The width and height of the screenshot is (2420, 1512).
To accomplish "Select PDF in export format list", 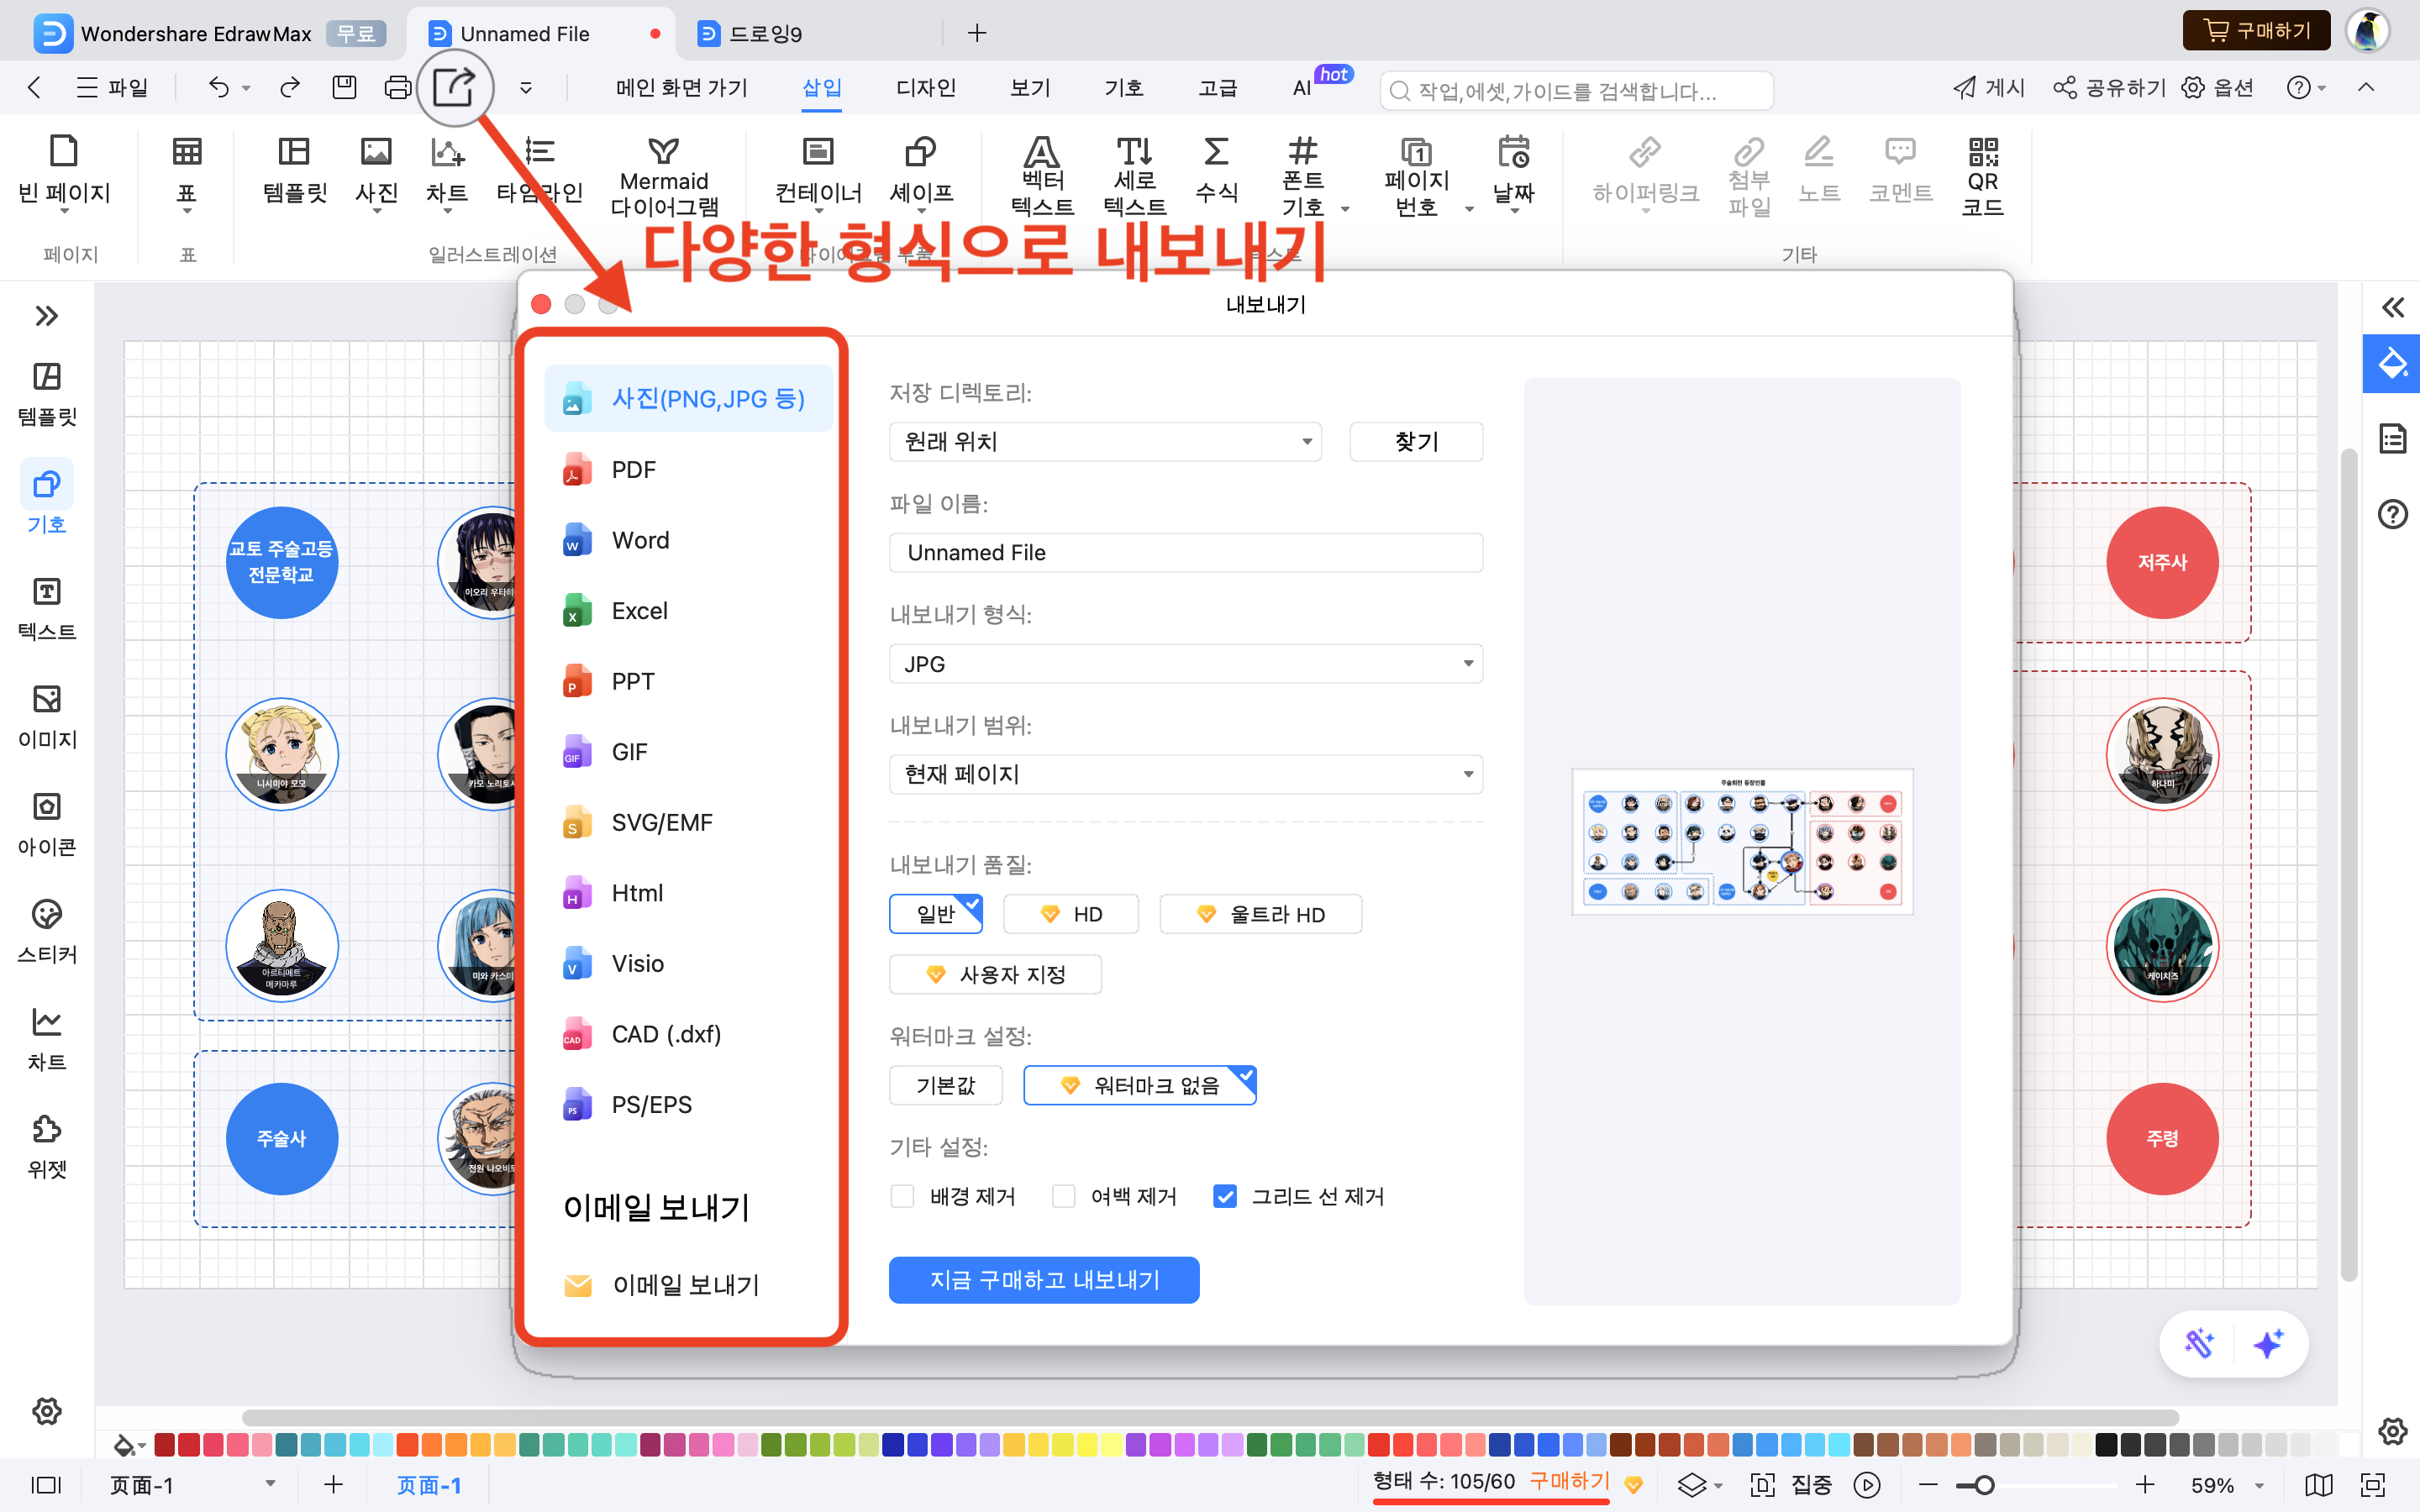I will (x=633, y=469).
